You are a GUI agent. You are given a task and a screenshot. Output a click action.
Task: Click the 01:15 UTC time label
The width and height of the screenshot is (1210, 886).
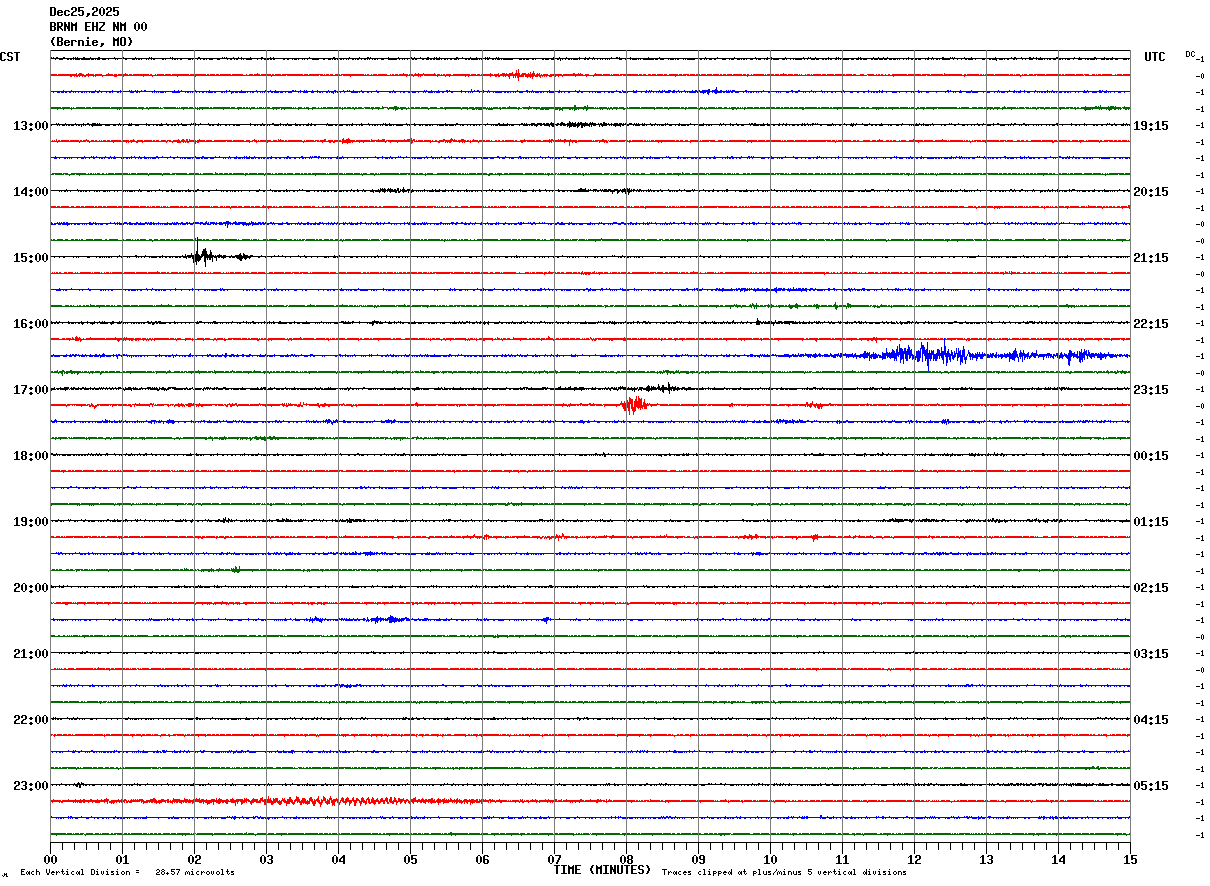pos(1151,522)
